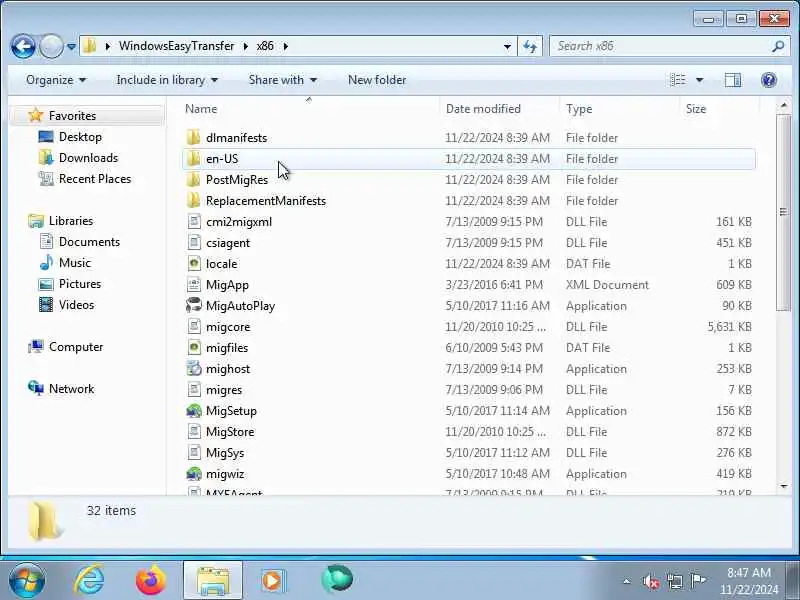Click the muted volume tray icon

pos(651,581)
